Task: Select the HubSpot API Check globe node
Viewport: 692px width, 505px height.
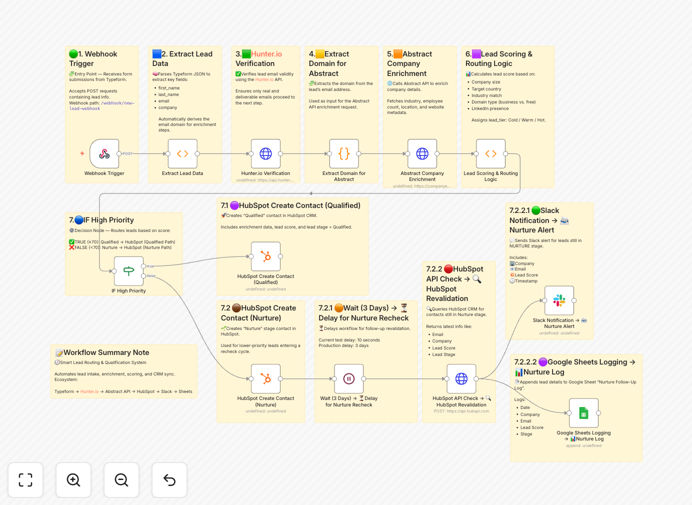Action: tap(461, 379)
